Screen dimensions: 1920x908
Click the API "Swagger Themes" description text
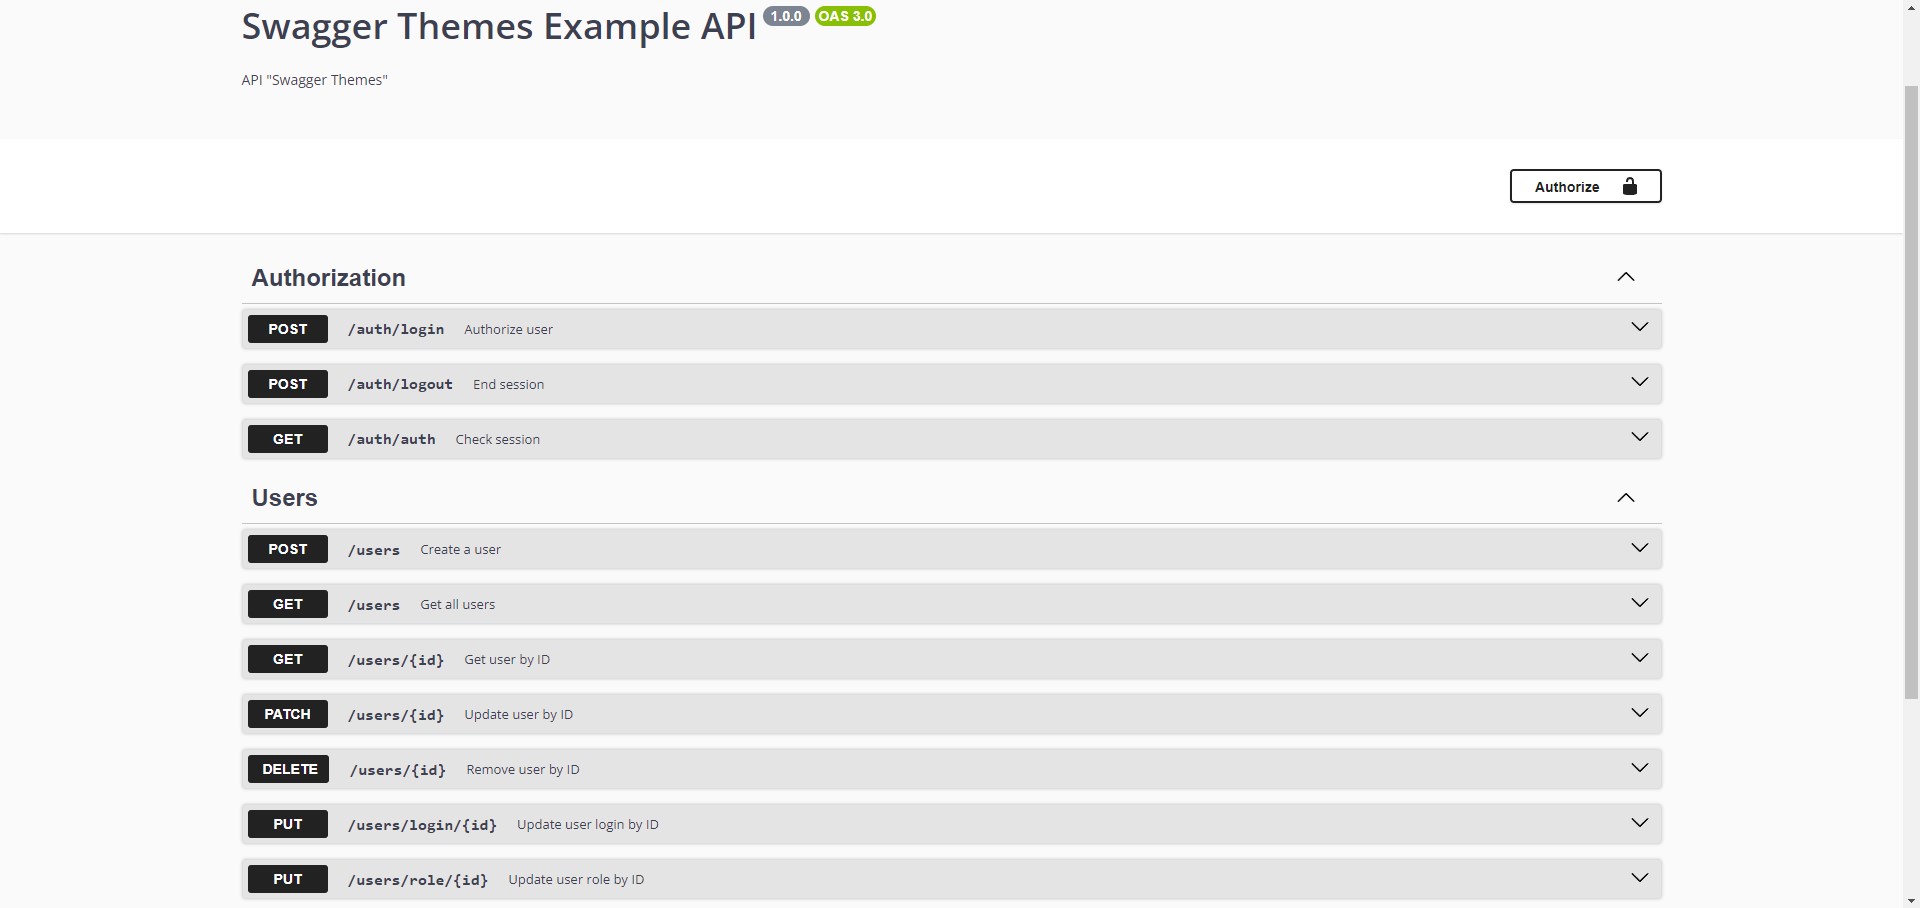(314, 80)
